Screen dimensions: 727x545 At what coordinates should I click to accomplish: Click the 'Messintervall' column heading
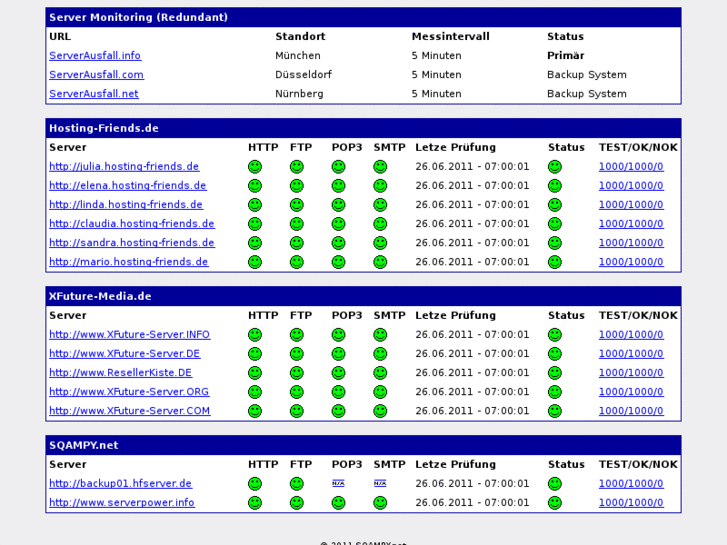(x=450, y=37)
